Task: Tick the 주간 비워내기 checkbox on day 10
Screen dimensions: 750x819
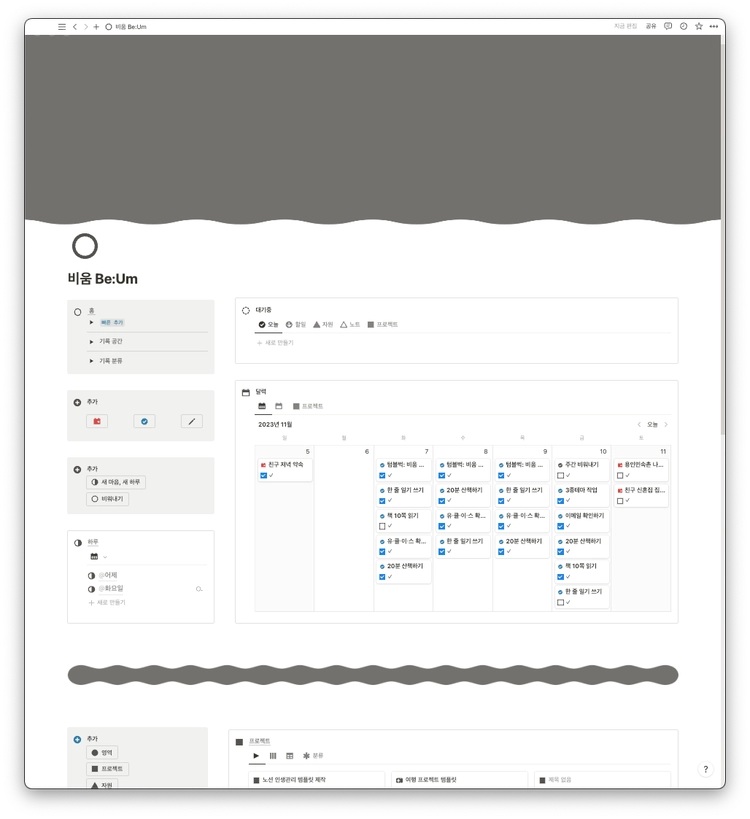Action: coord(560,475)
